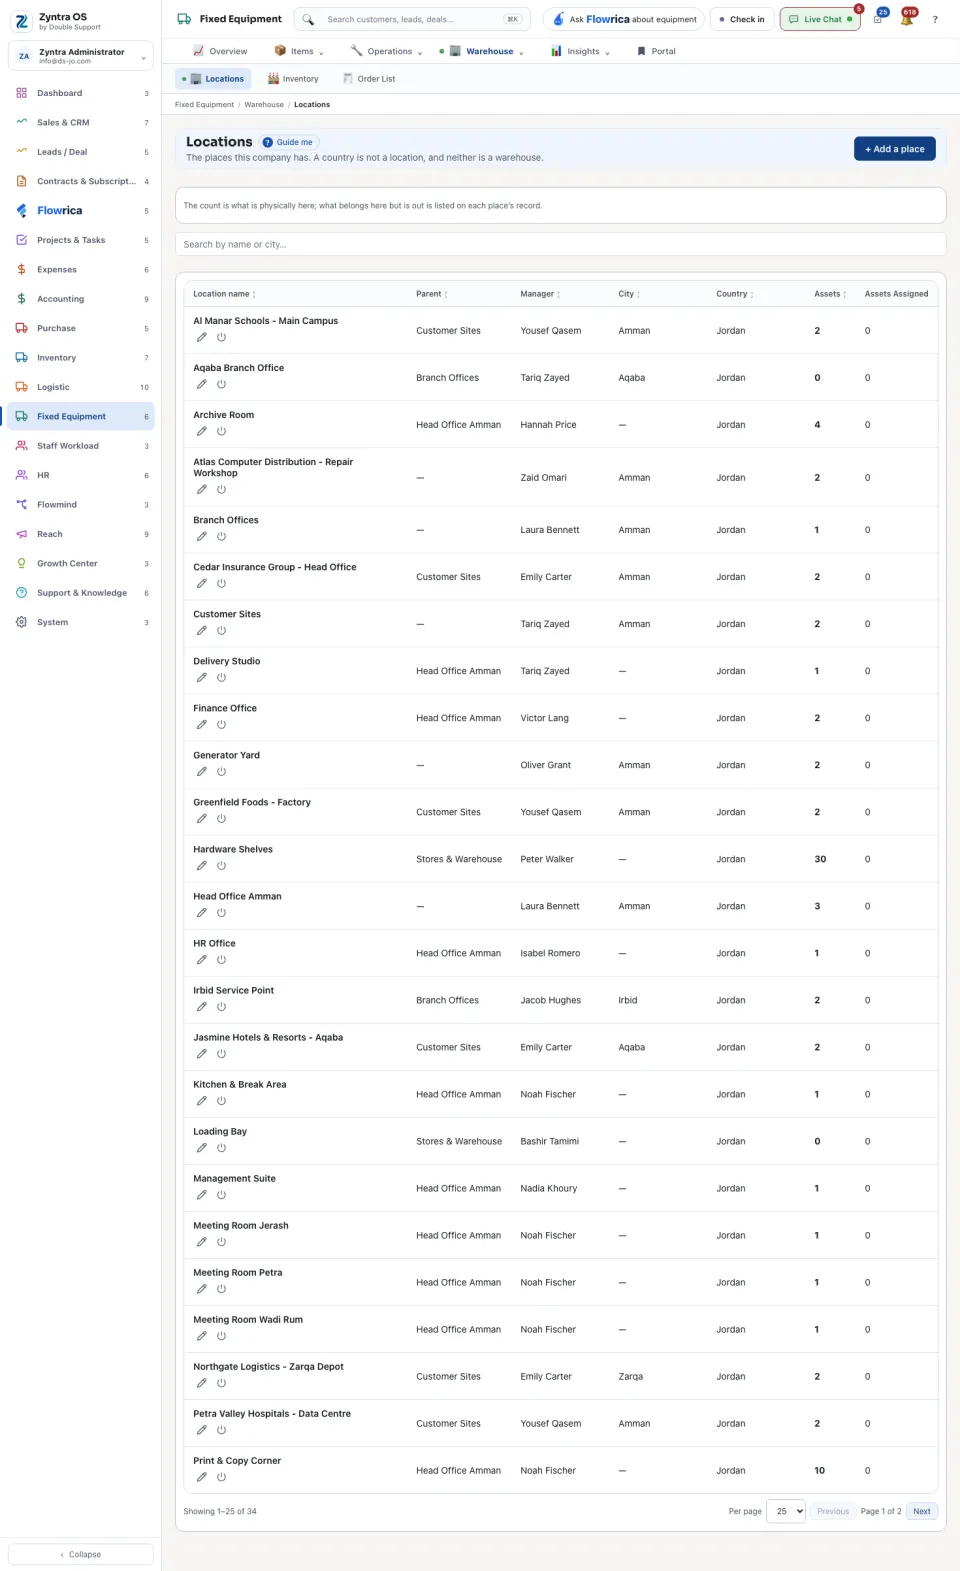Open System settings in the sidebar
The width and height of the screenshot is (960, 1571).
click(x=80, y=622)
